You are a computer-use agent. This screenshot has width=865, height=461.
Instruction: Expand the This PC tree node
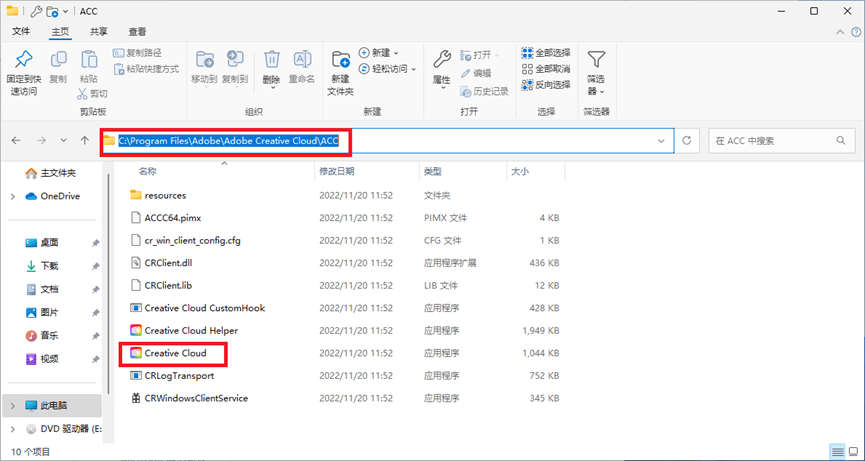(x=12, y=405)
